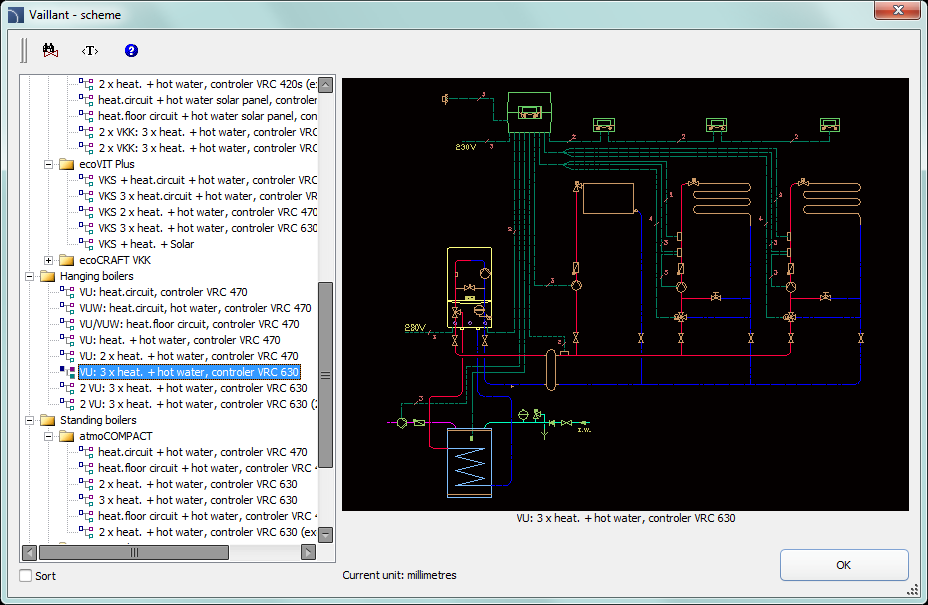Image resolution: width=928 pixels, height=605 pixels.
Task: Close the Vaillant scheme dialog window
Action: [896, 10]
